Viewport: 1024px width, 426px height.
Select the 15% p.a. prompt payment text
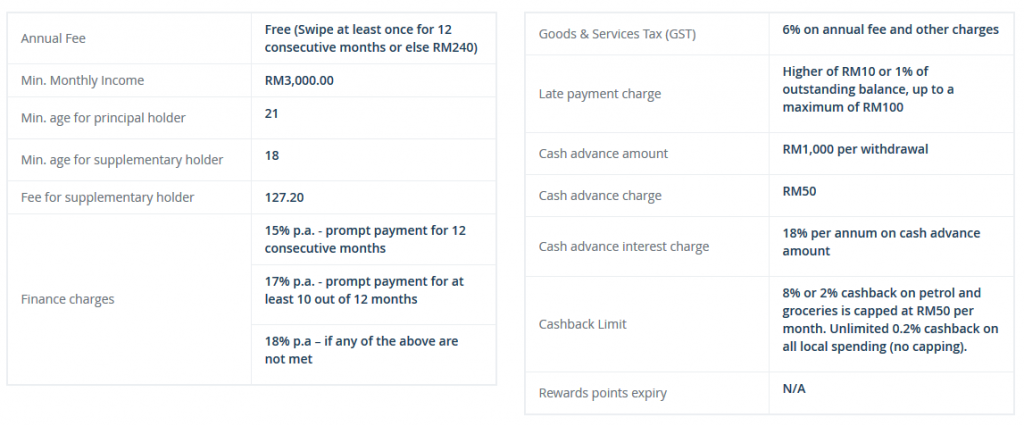coord(365,239)
